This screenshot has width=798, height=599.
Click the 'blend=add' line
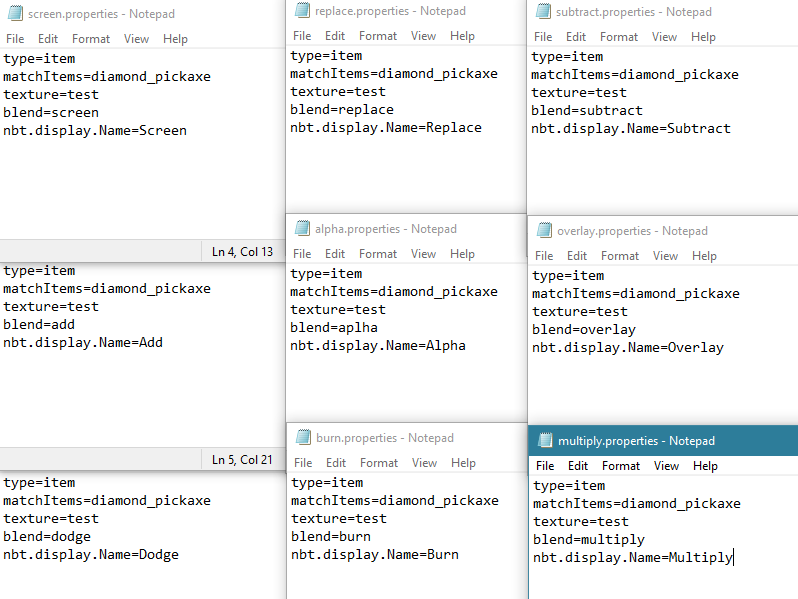pos(39,324)
